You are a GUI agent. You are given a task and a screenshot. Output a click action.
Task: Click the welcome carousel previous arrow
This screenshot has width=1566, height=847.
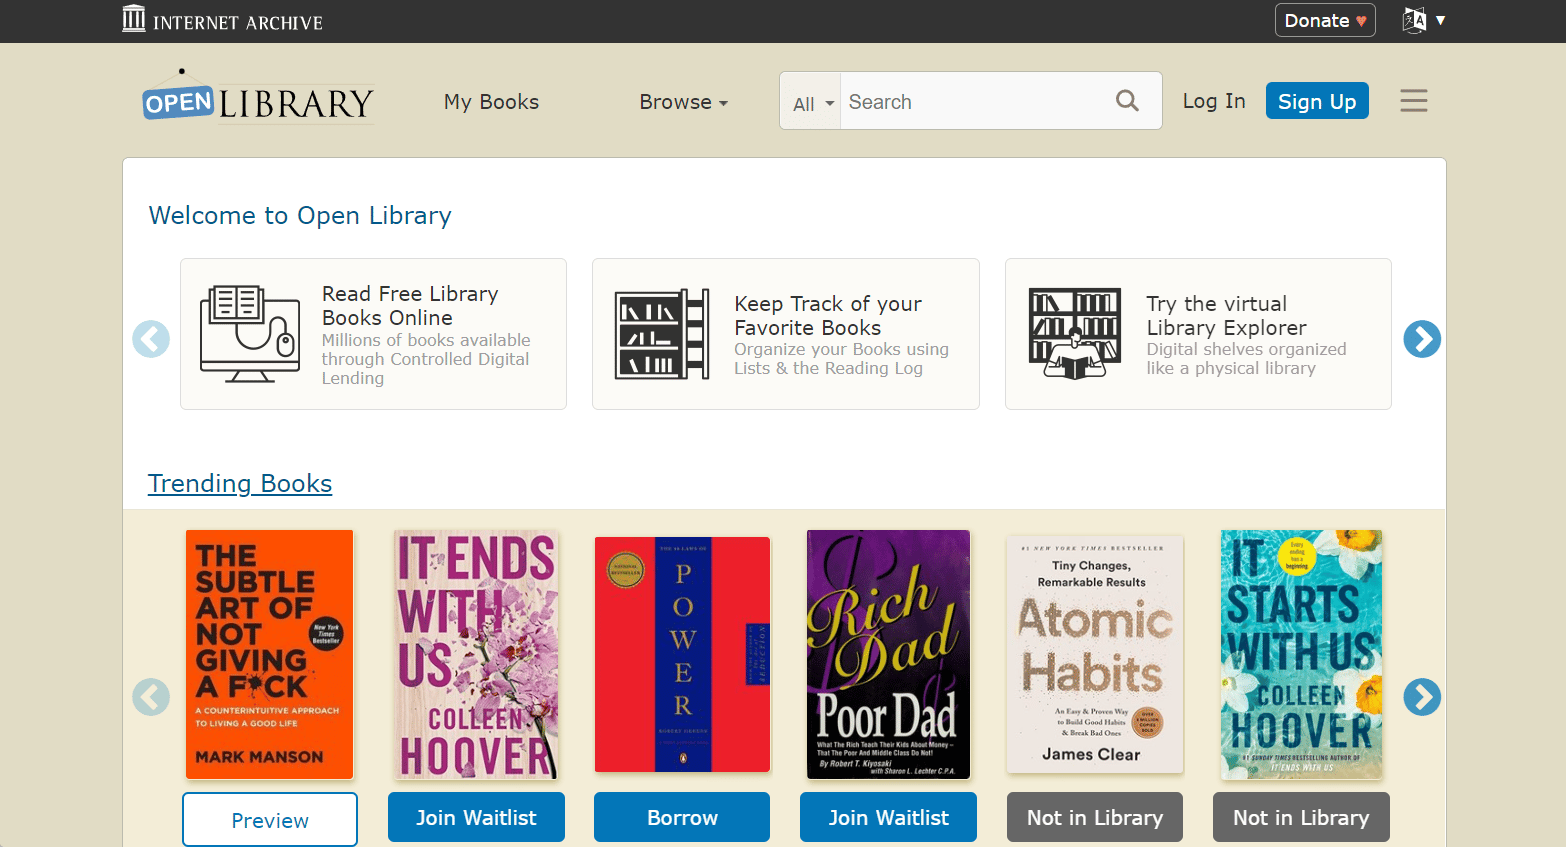tap(151, 339)
